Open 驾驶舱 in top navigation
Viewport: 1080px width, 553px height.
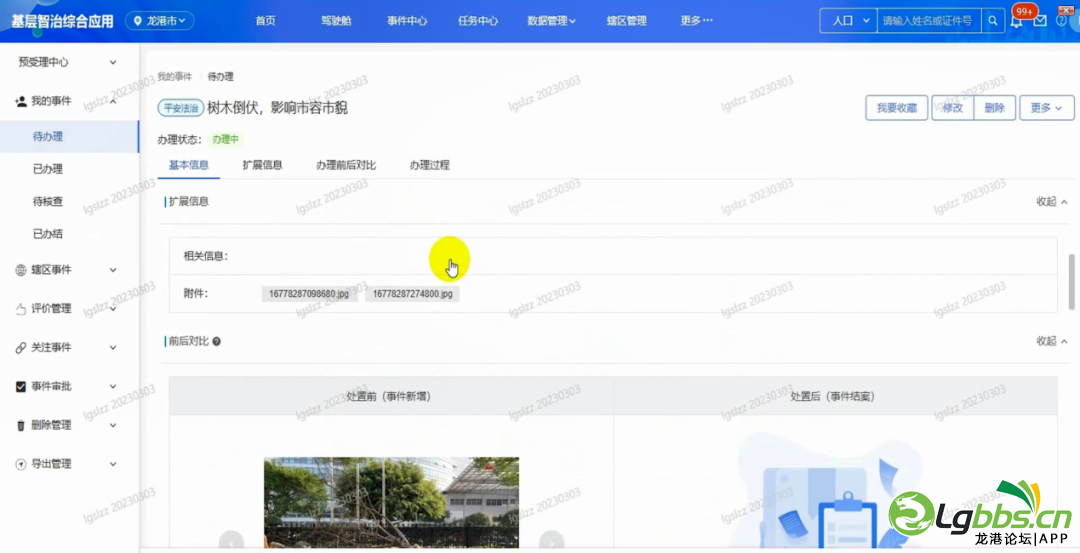(336, 21)
